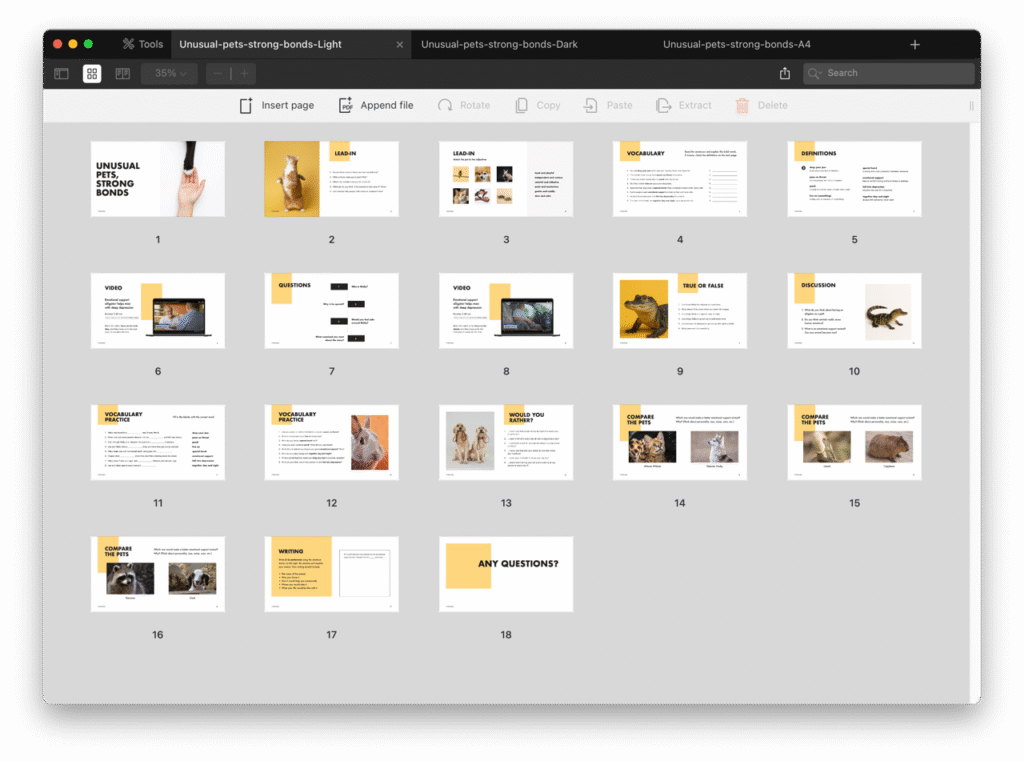
Task: Click the zoom out minus button
Action: tap(218, 73)
